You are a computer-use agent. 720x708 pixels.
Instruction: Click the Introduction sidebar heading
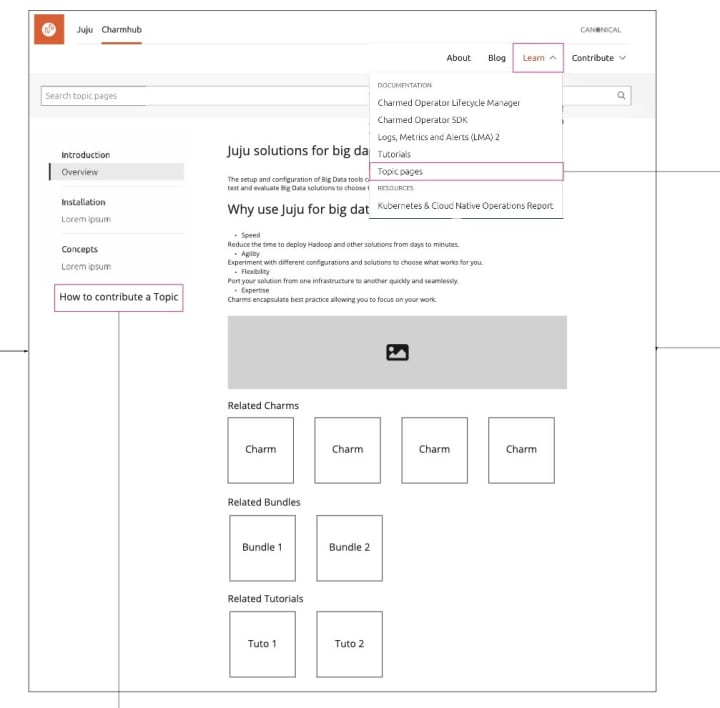tap(85, 155)
